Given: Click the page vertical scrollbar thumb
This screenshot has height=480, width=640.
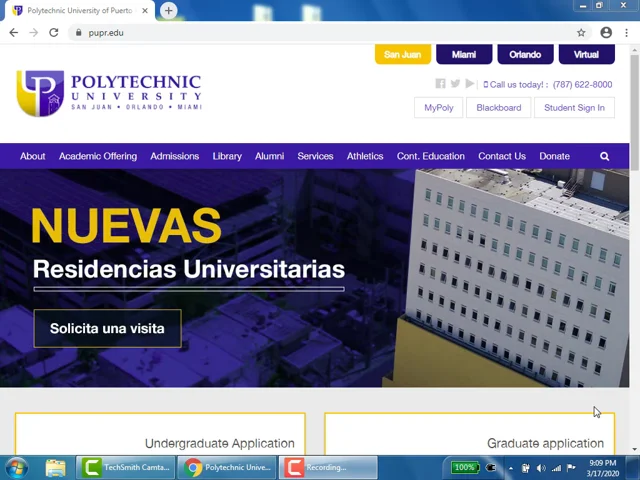Looking at the screenshot, I should (x=635, y=112).
